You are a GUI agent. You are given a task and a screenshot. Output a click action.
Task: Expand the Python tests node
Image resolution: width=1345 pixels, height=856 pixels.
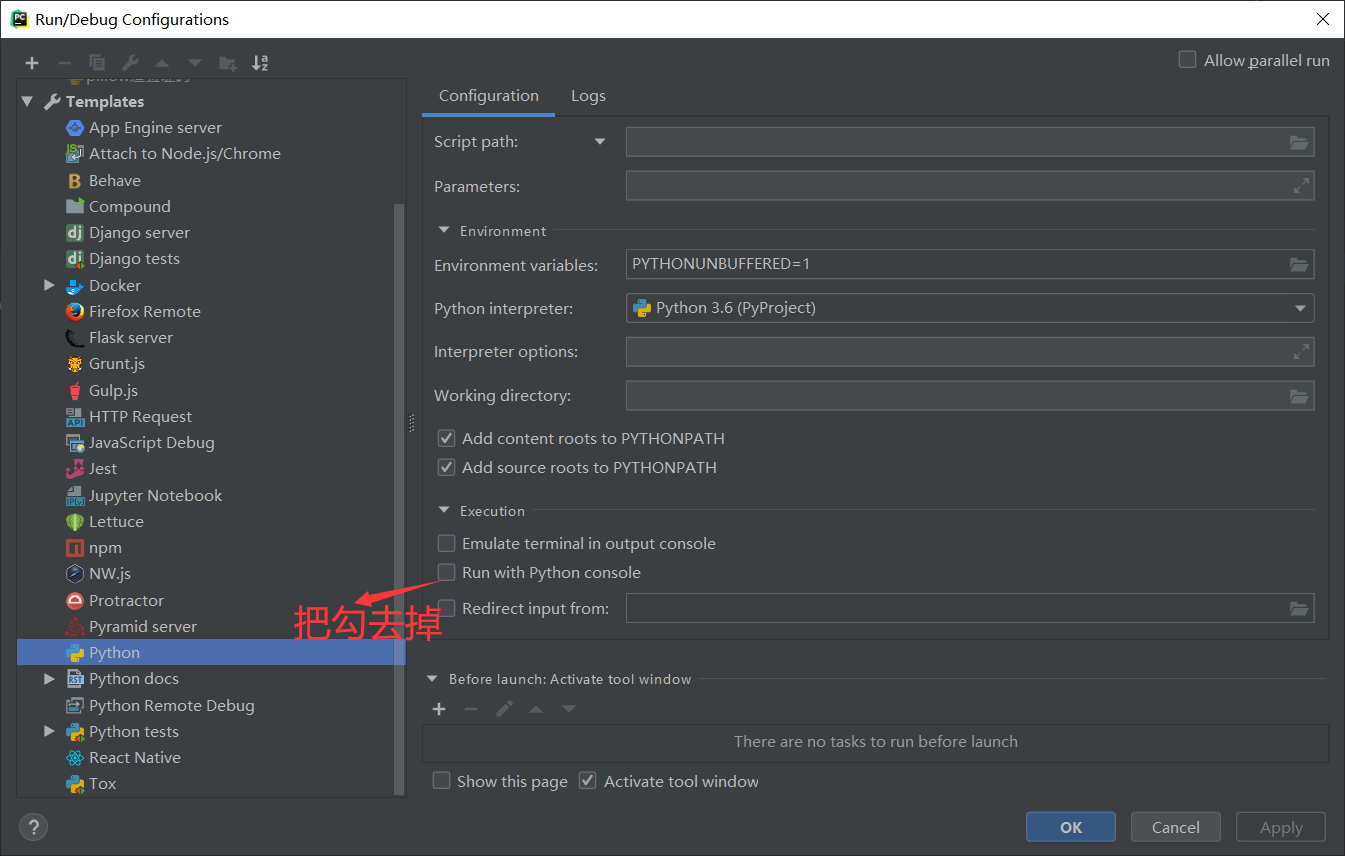pos(49,732)
